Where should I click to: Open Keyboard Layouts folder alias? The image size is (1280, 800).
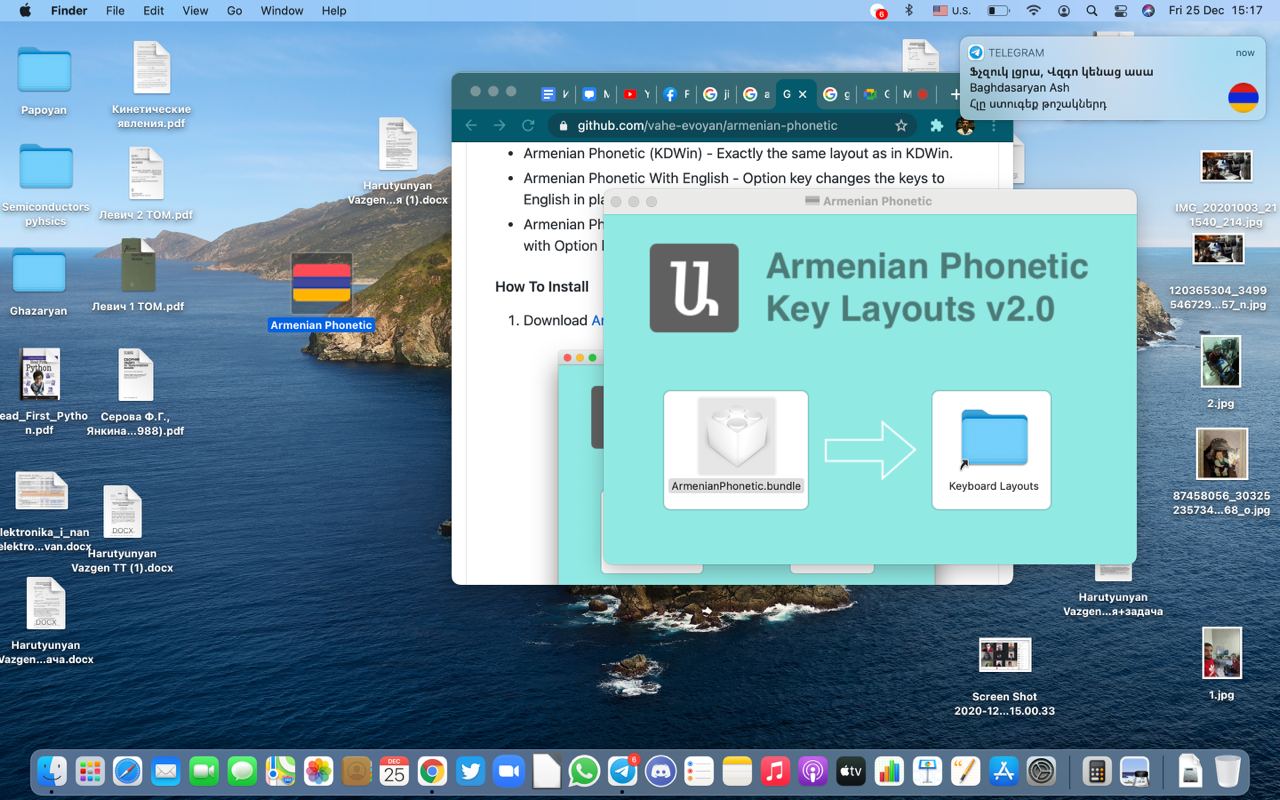[x=993, y=449]
